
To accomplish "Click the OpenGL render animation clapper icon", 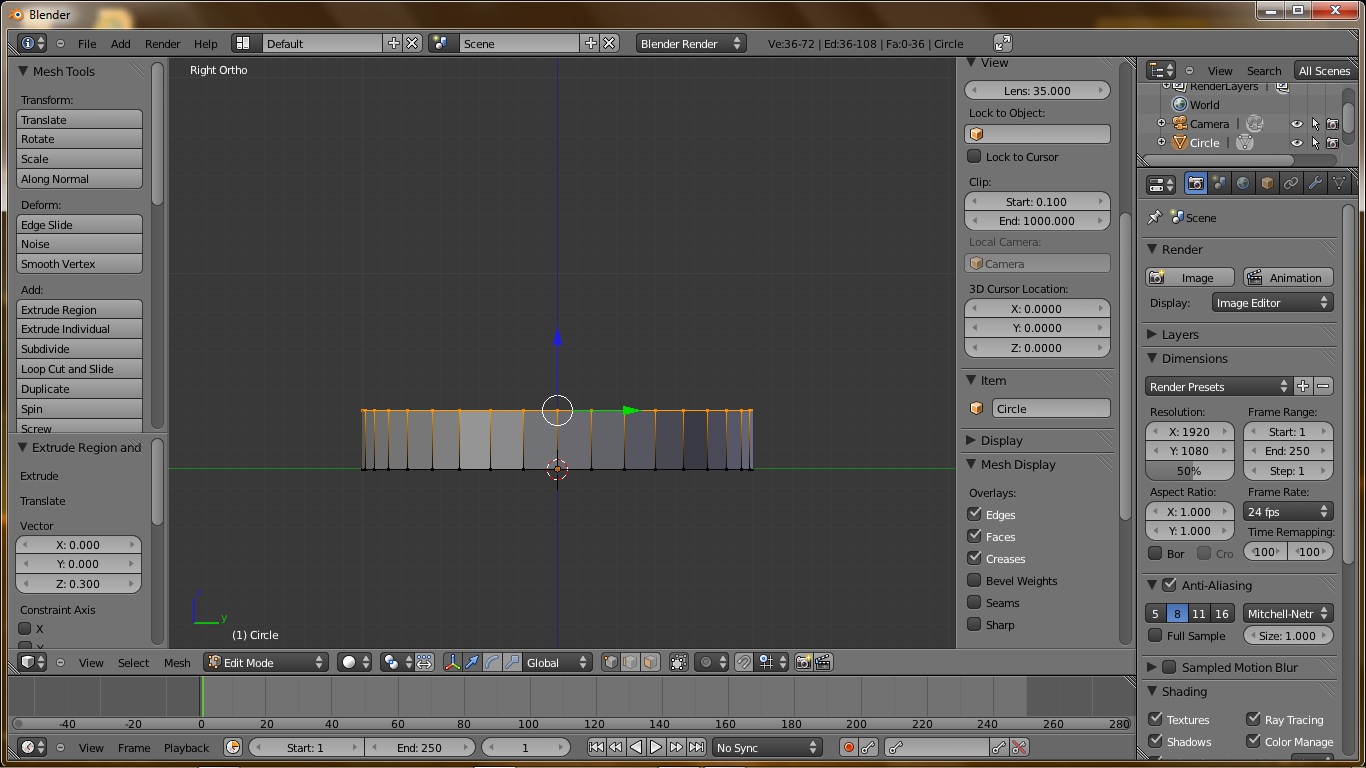I will 823,662.
